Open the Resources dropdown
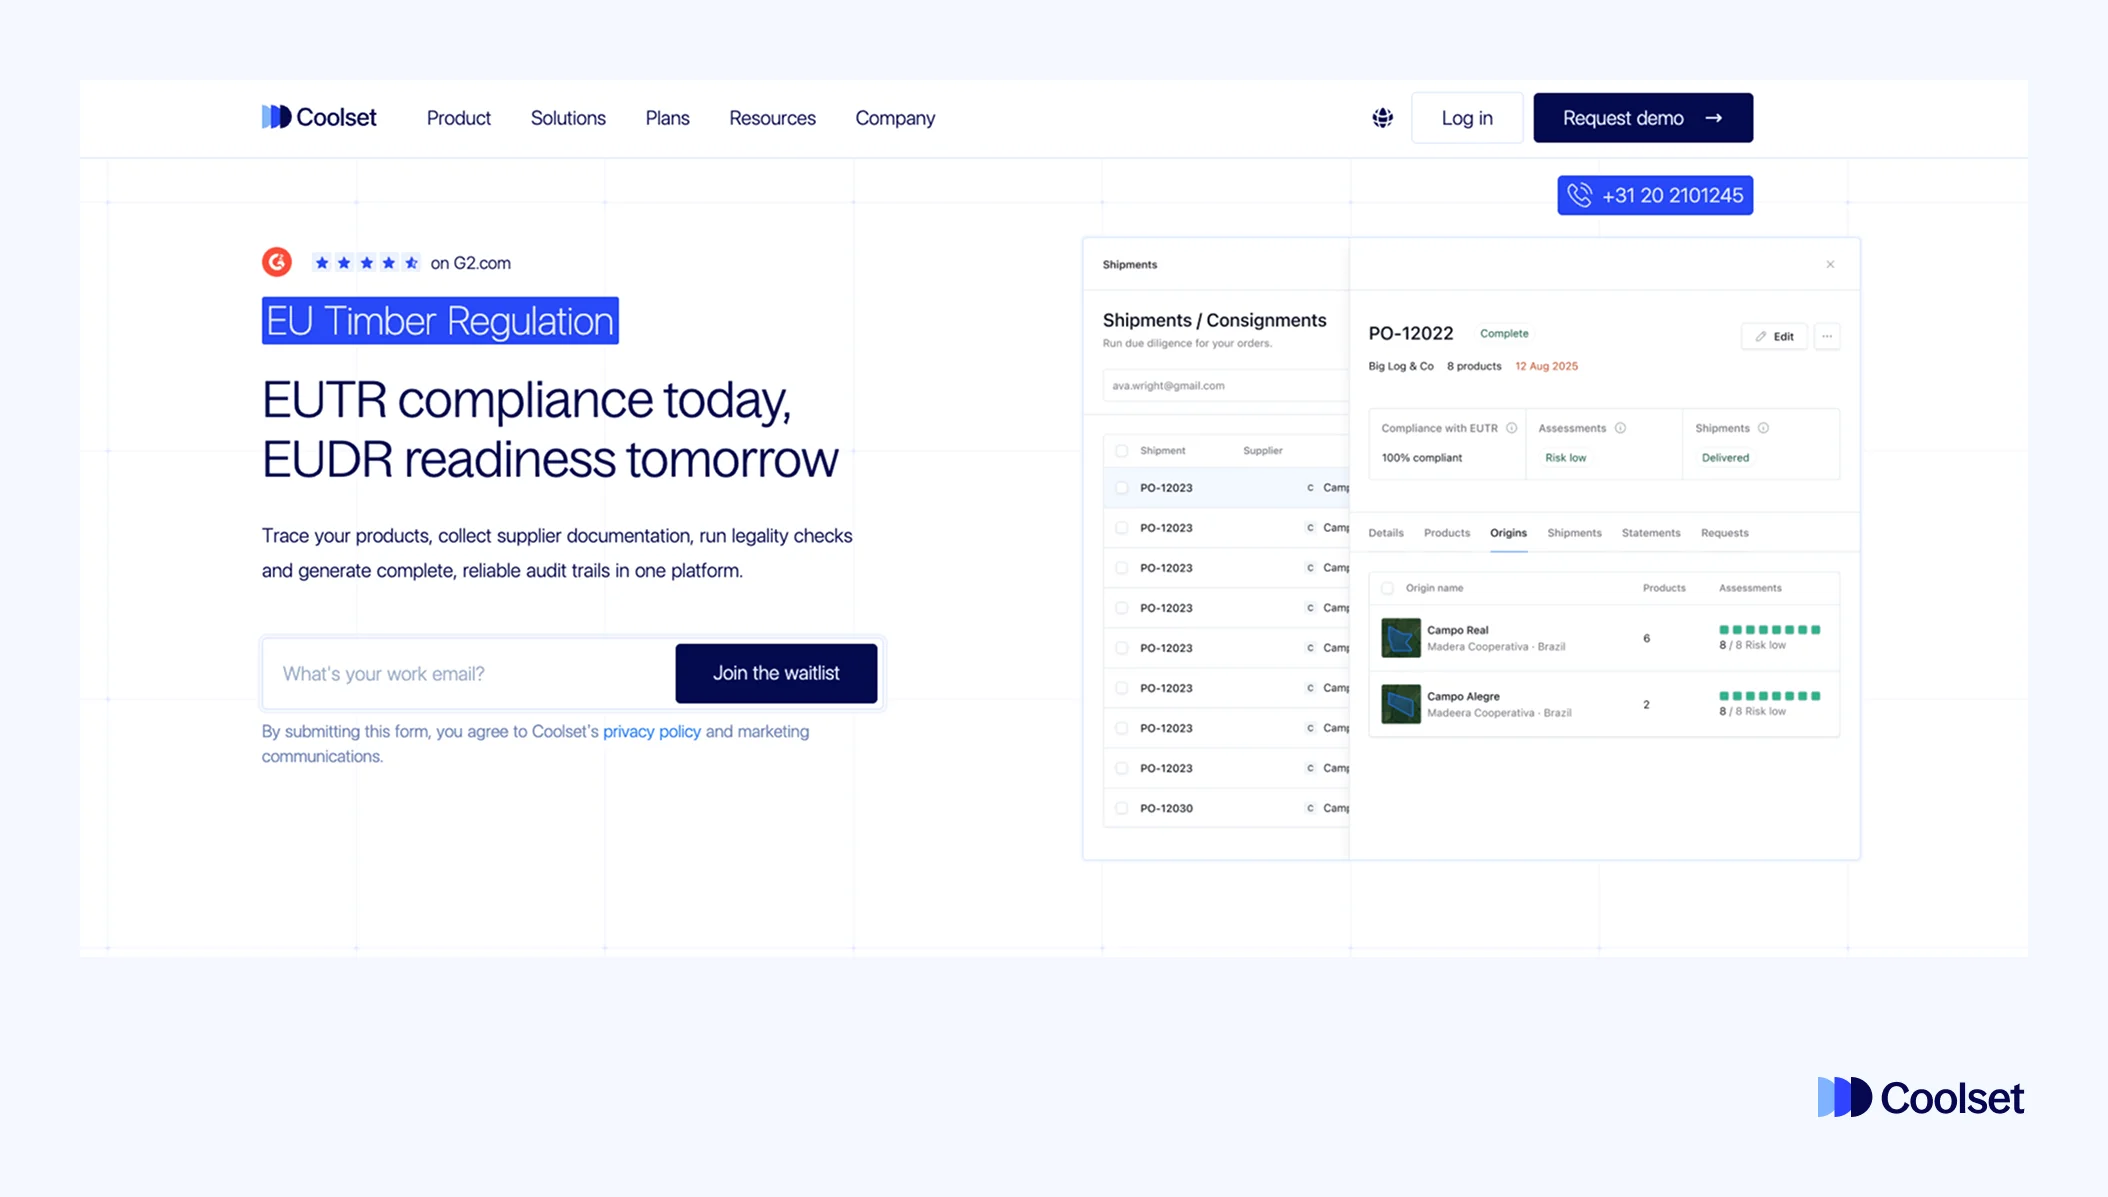Viewport: 2108px width, 1197px height. pyautogui.click(x=771, y=117)
